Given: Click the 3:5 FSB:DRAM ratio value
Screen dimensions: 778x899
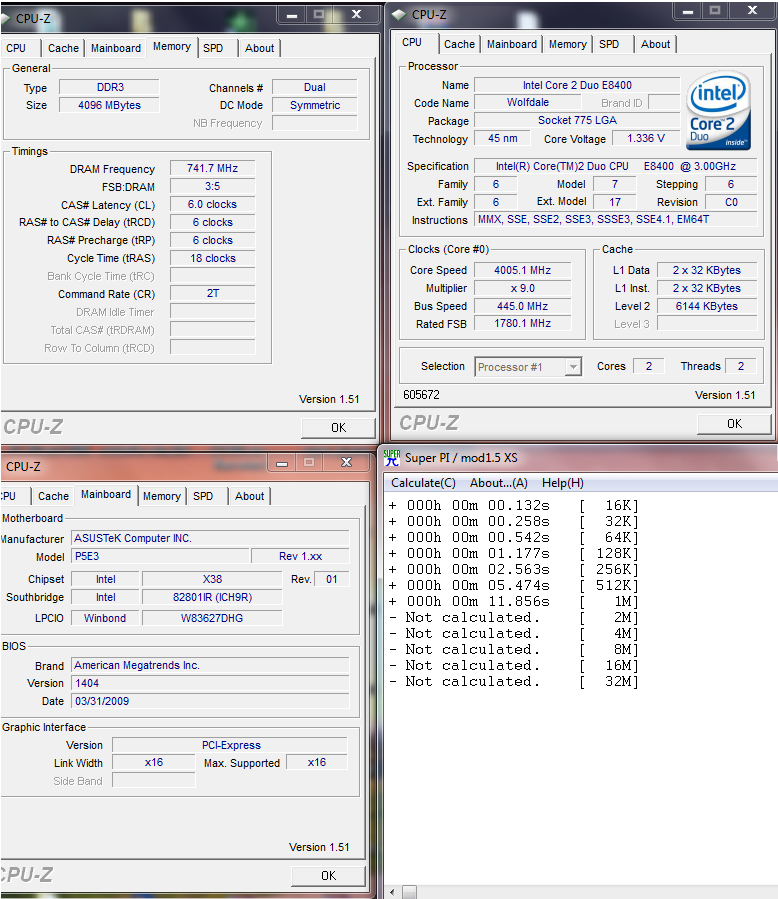Looking at the screenshot, I should point(212,186).
